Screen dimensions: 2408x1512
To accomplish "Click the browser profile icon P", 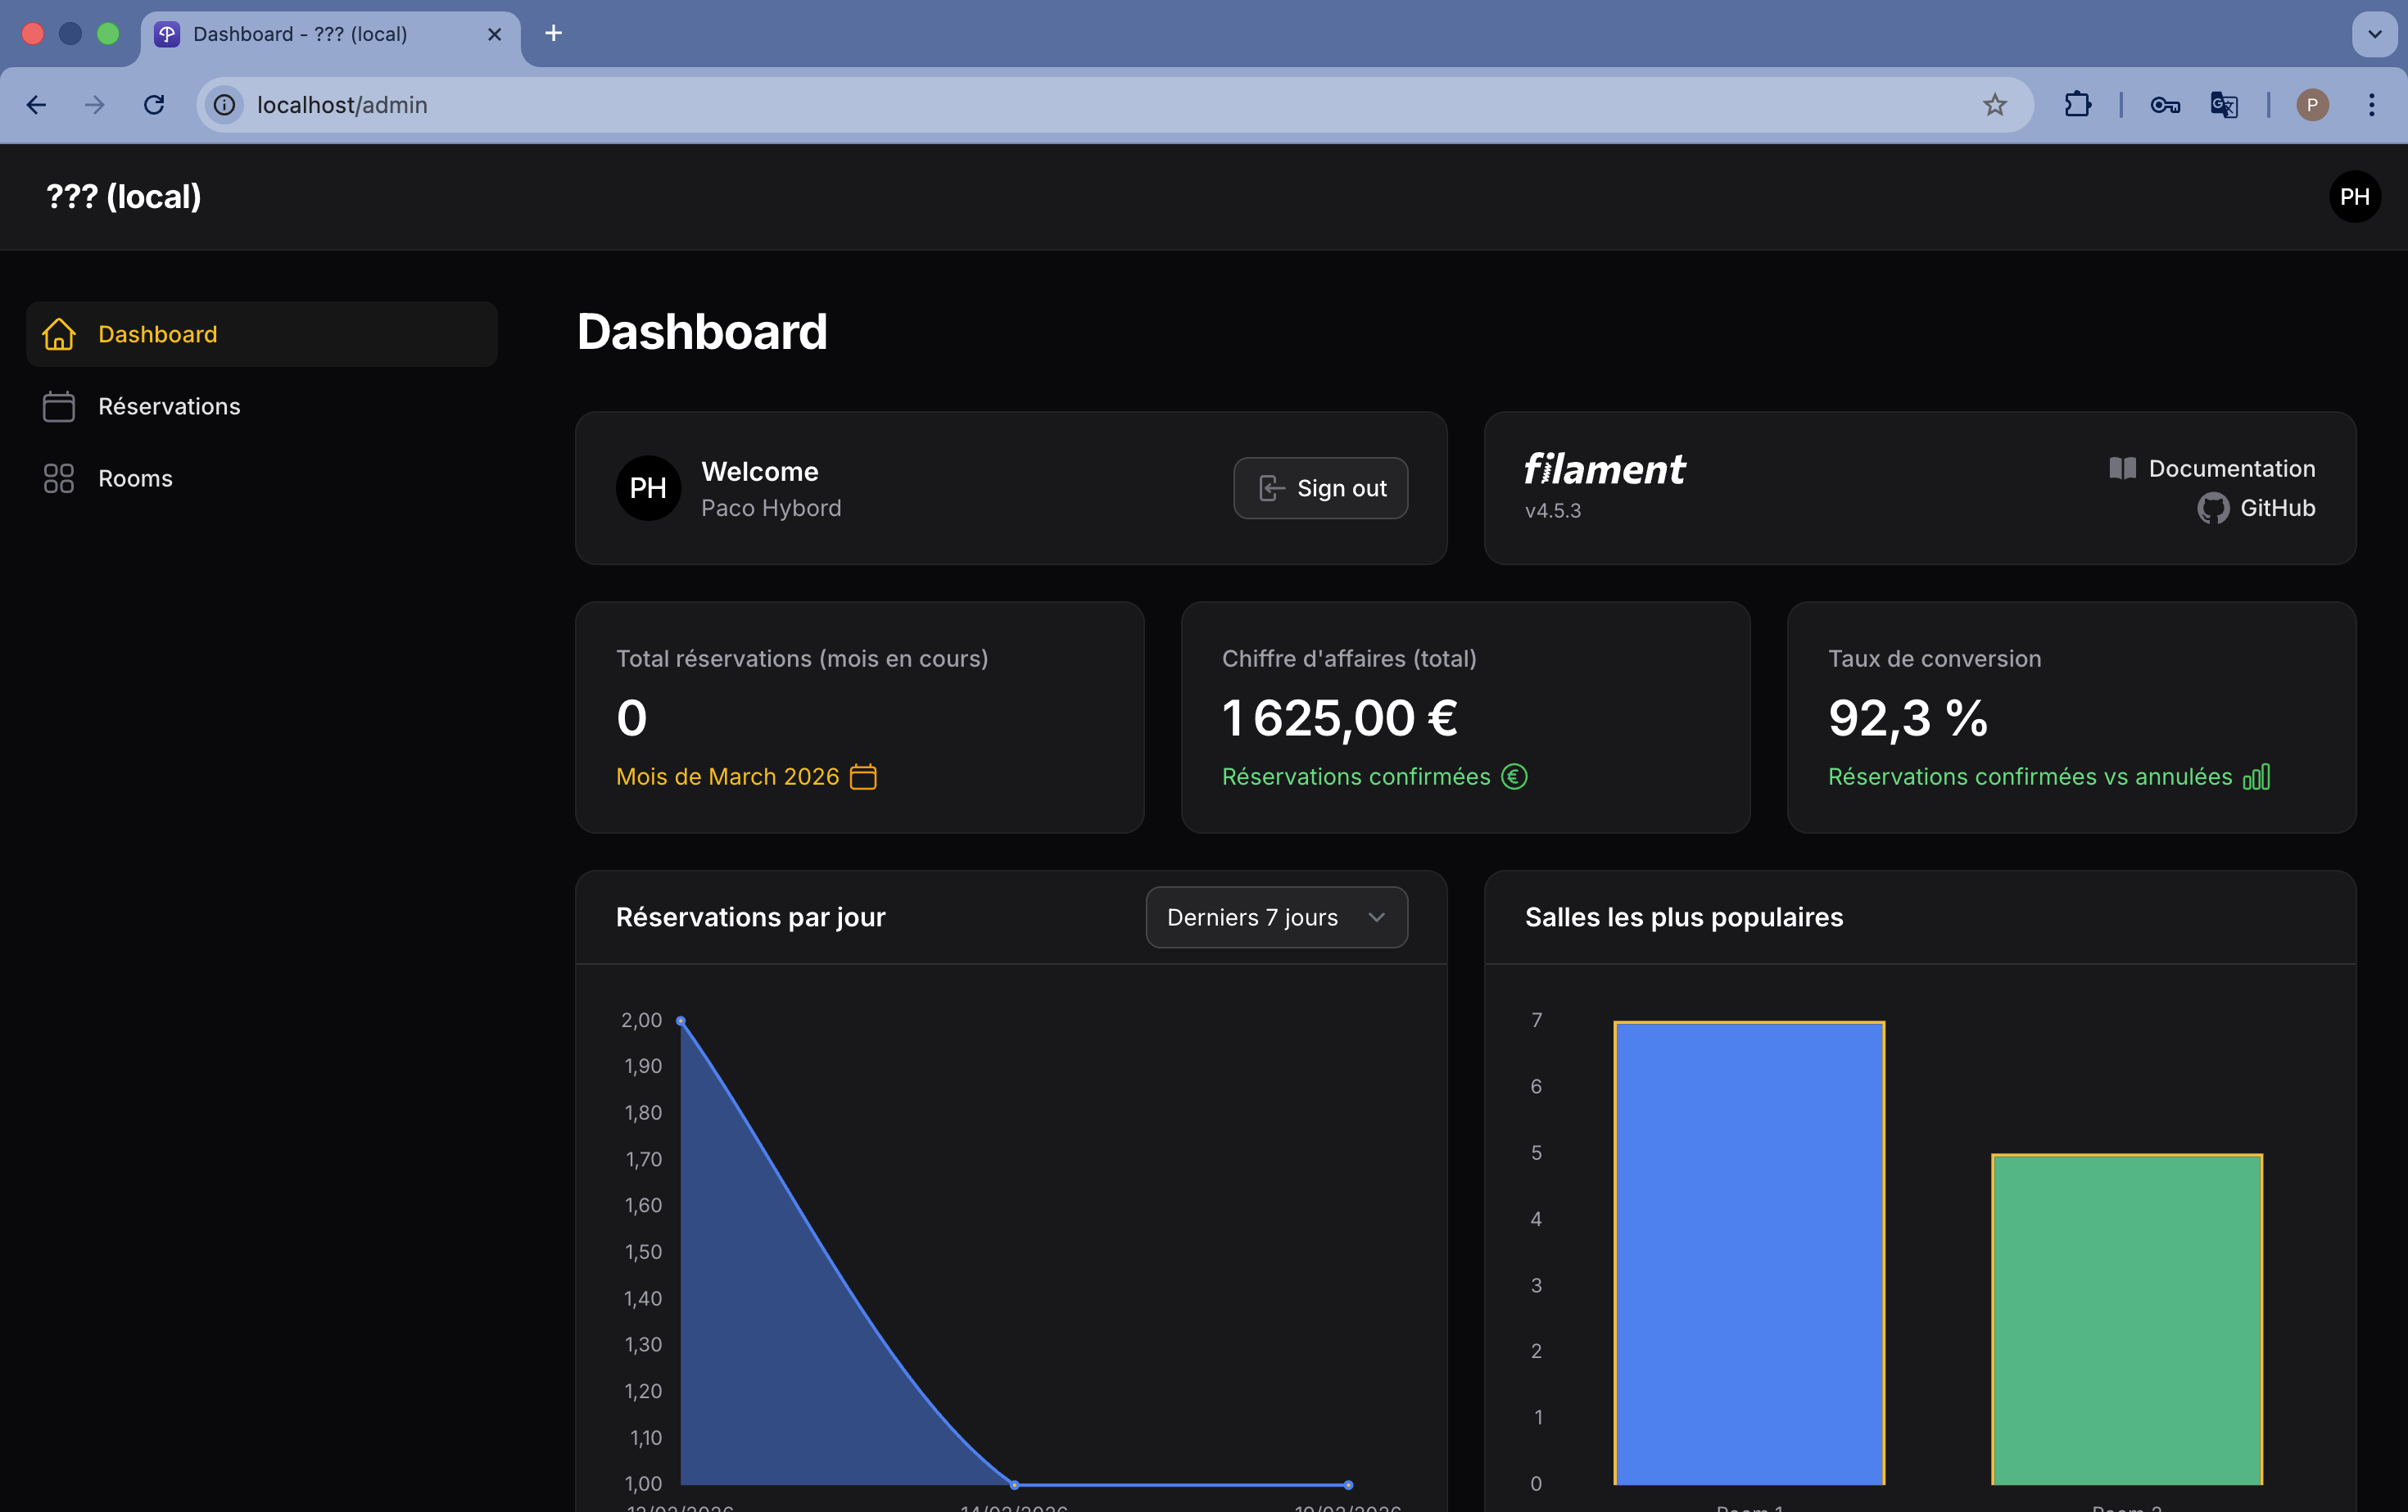I will [2312, 104].
